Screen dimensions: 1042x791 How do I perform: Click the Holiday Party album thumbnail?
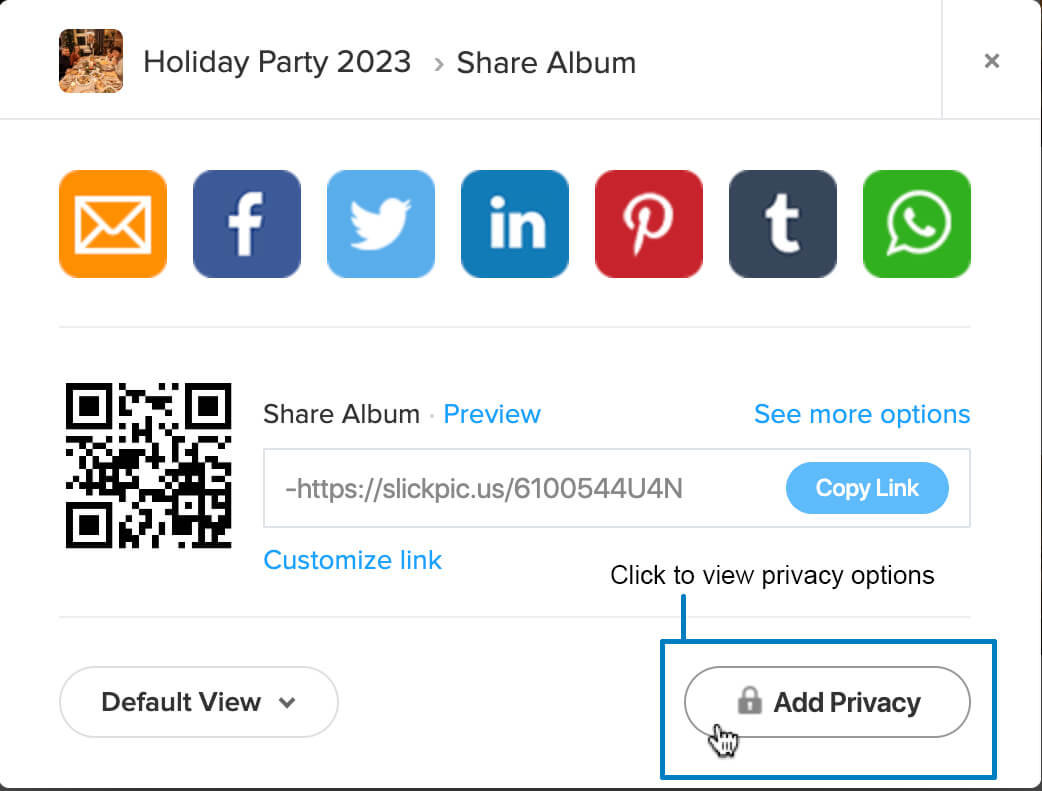tap(91, 61)
